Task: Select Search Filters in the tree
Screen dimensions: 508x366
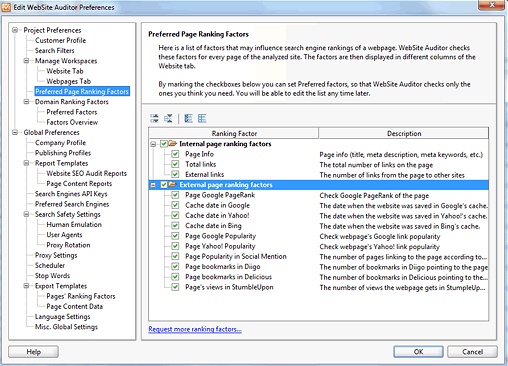Action: 55,51
